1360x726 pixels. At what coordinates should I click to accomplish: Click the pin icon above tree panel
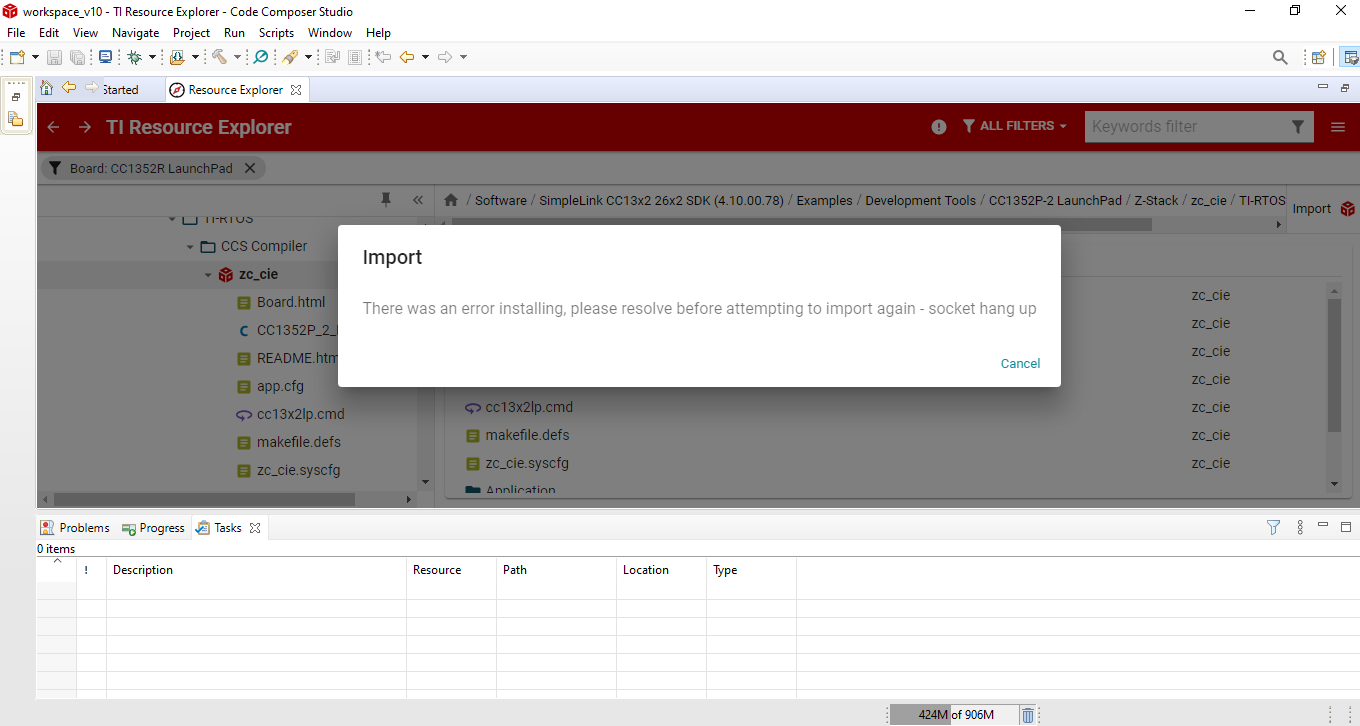(x=386, y=200)
